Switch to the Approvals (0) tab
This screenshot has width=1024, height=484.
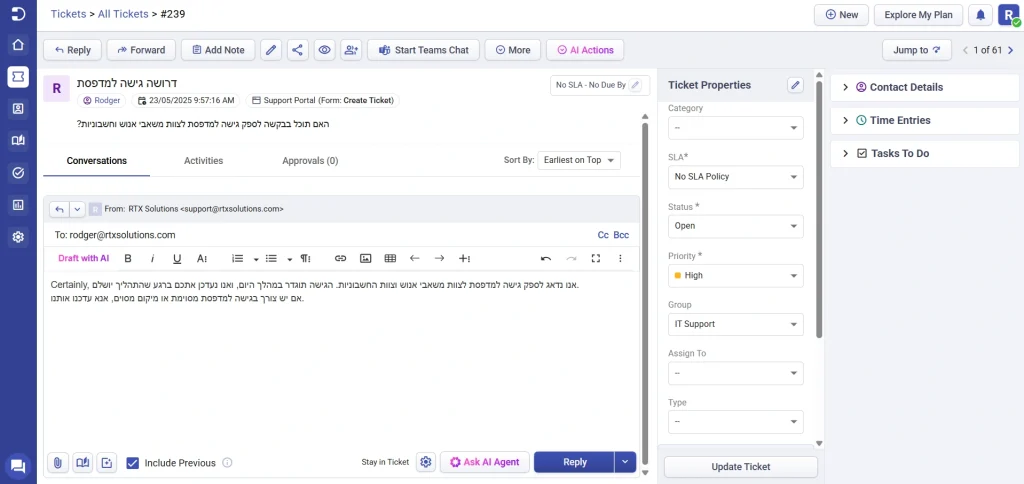(x=310, y=161)
